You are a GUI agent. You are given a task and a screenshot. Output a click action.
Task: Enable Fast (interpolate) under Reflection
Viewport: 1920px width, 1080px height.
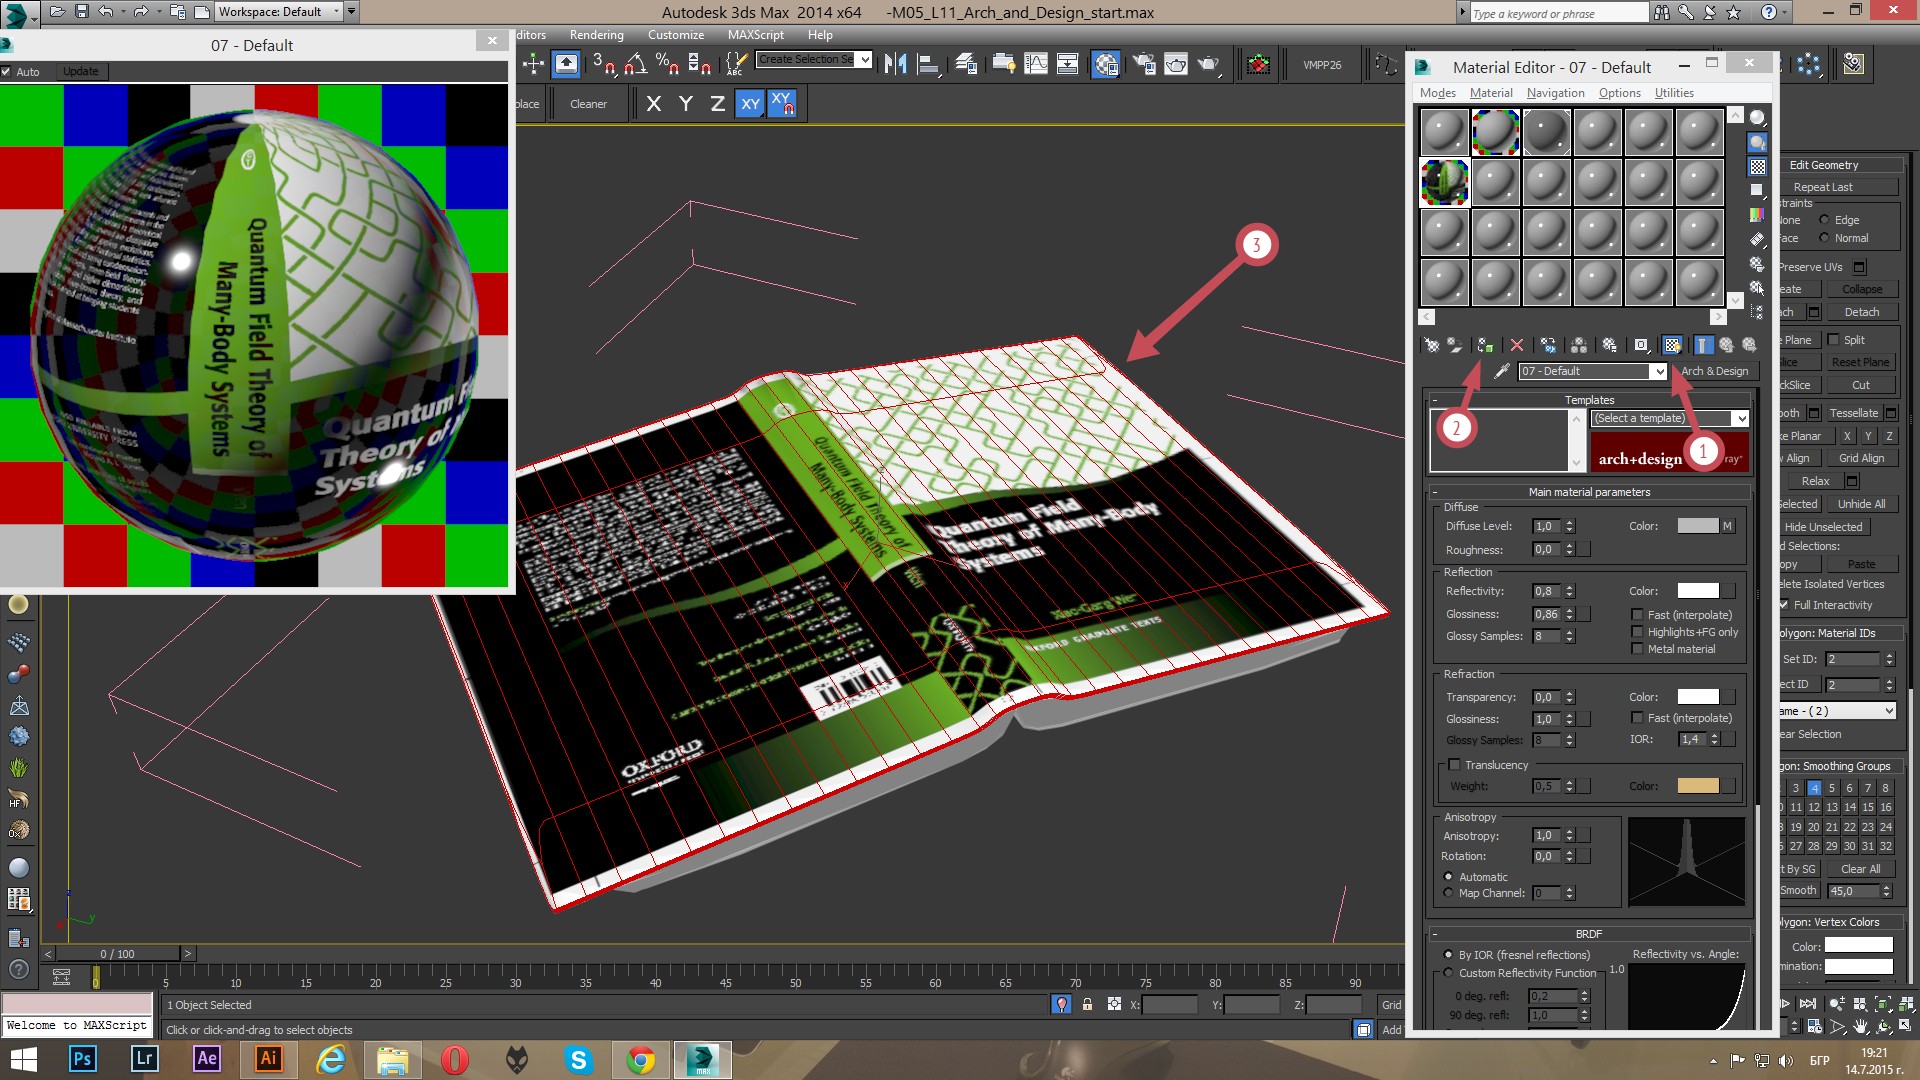[1637, 615]
